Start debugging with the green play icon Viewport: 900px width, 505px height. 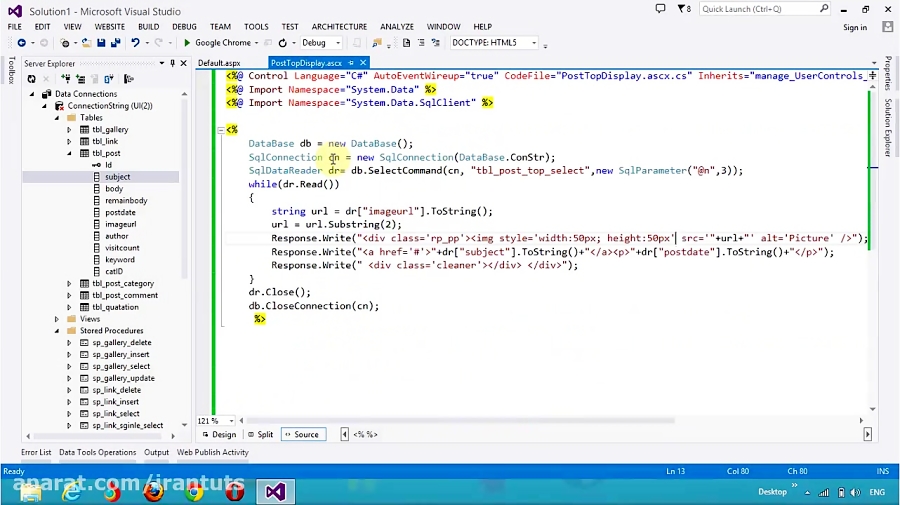click(186, 43)
